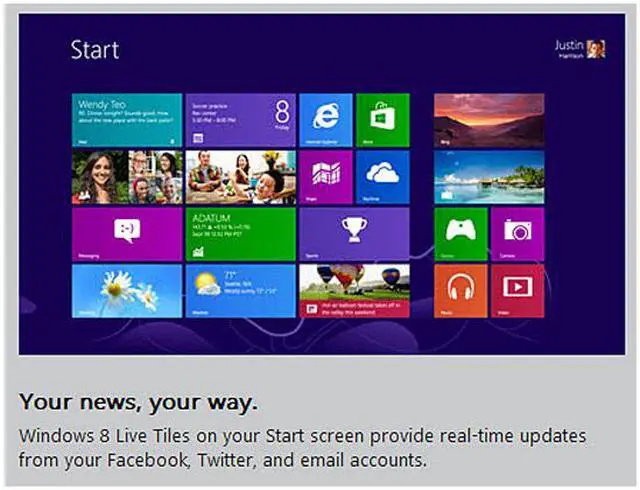Open the Travel tile with tropical beach

(489, 177)
